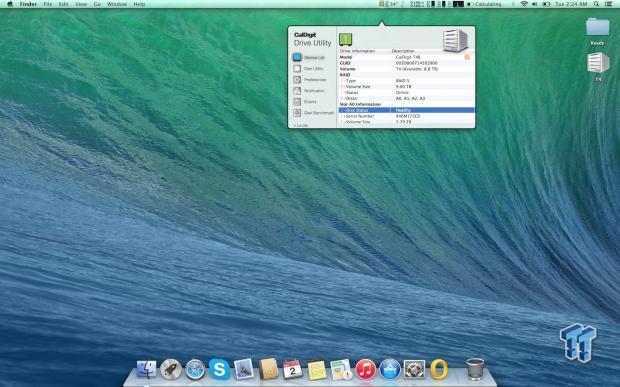Click the orange badge beside Model row

click(467, 57)
